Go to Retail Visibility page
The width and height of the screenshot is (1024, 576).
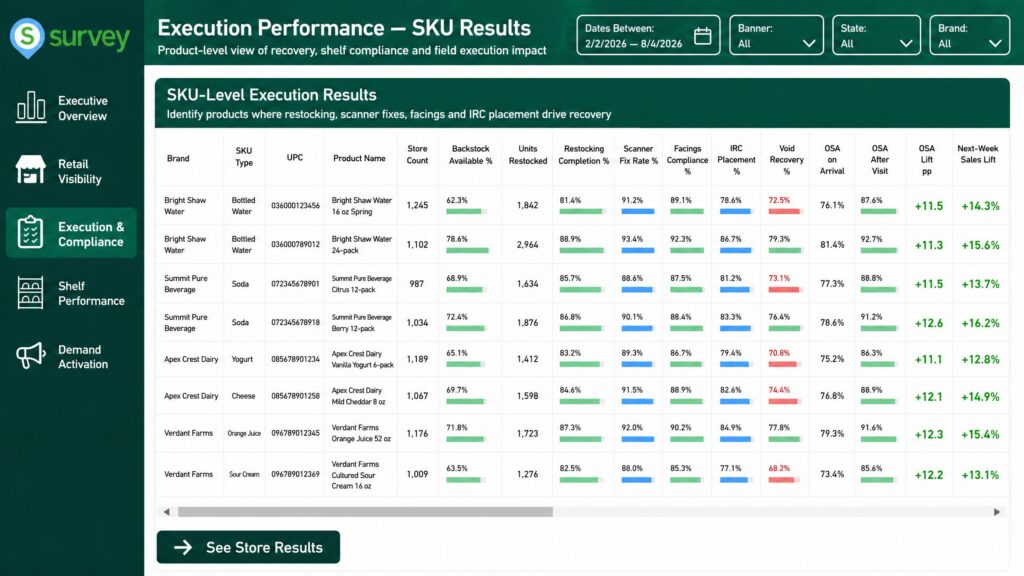[71, 171]
